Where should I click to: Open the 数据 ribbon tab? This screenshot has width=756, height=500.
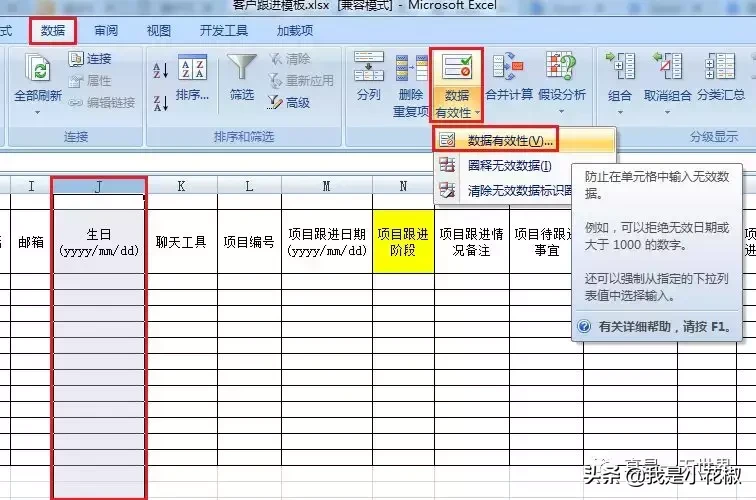tap(53, 31)
